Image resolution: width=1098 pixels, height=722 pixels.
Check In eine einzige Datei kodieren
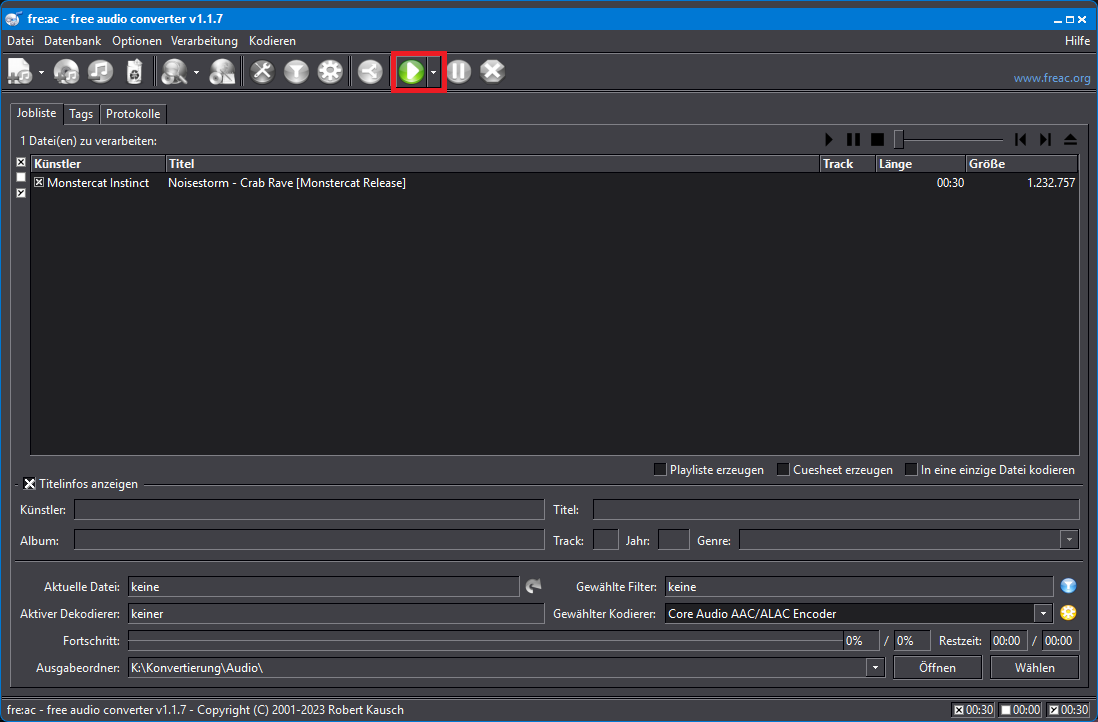(911, 469)
